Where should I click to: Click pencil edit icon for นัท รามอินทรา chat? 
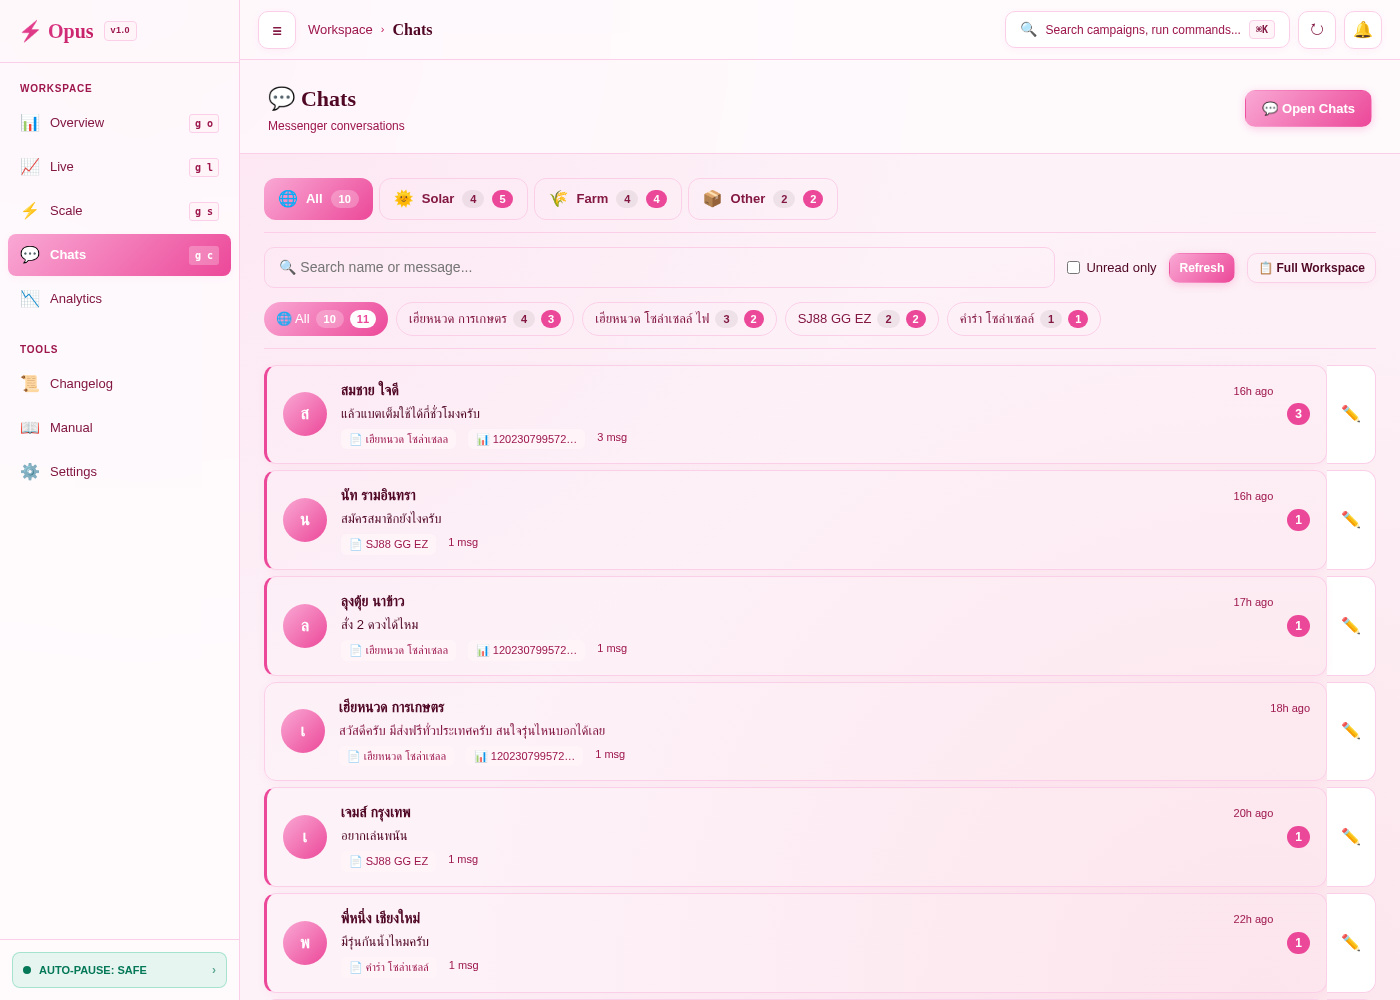[x=1351, y=520]
